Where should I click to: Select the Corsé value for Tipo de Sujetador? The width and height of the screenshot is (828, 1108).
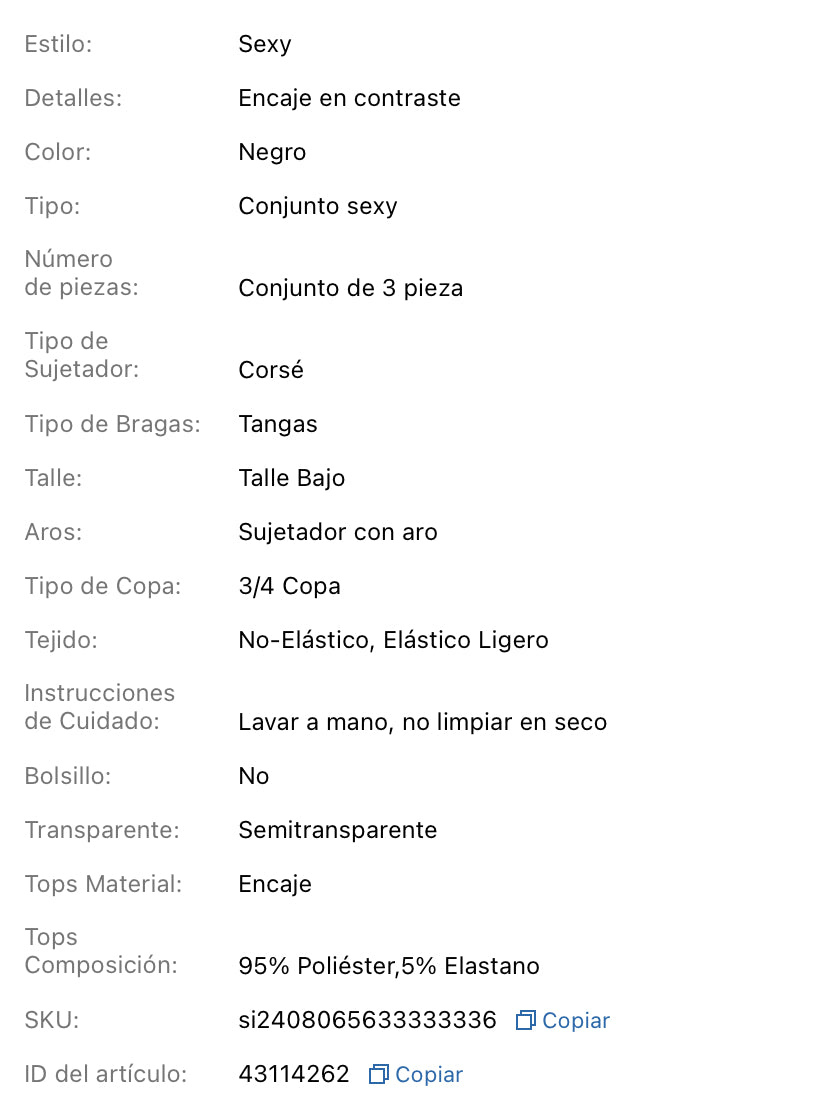(x=271, y=371)
